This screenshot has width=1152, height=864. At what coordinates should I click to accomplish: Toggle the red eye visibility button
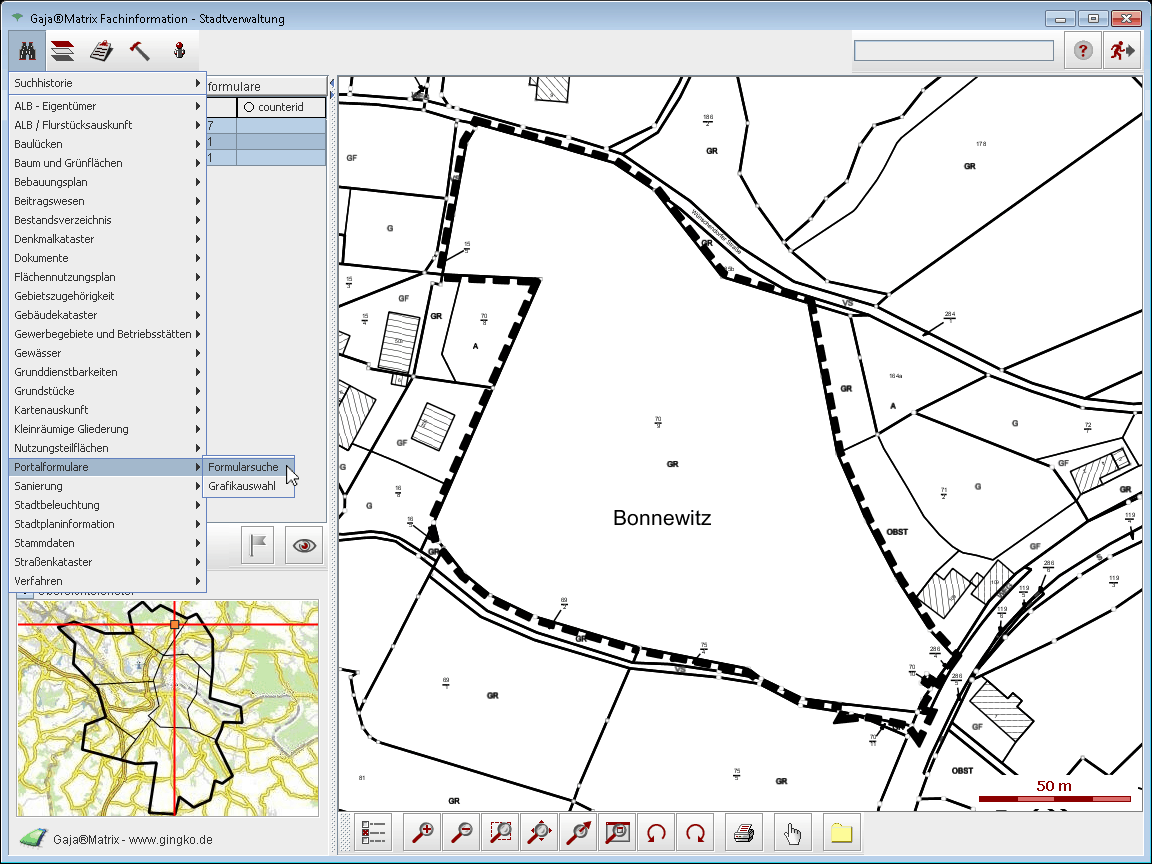(304, 545)
